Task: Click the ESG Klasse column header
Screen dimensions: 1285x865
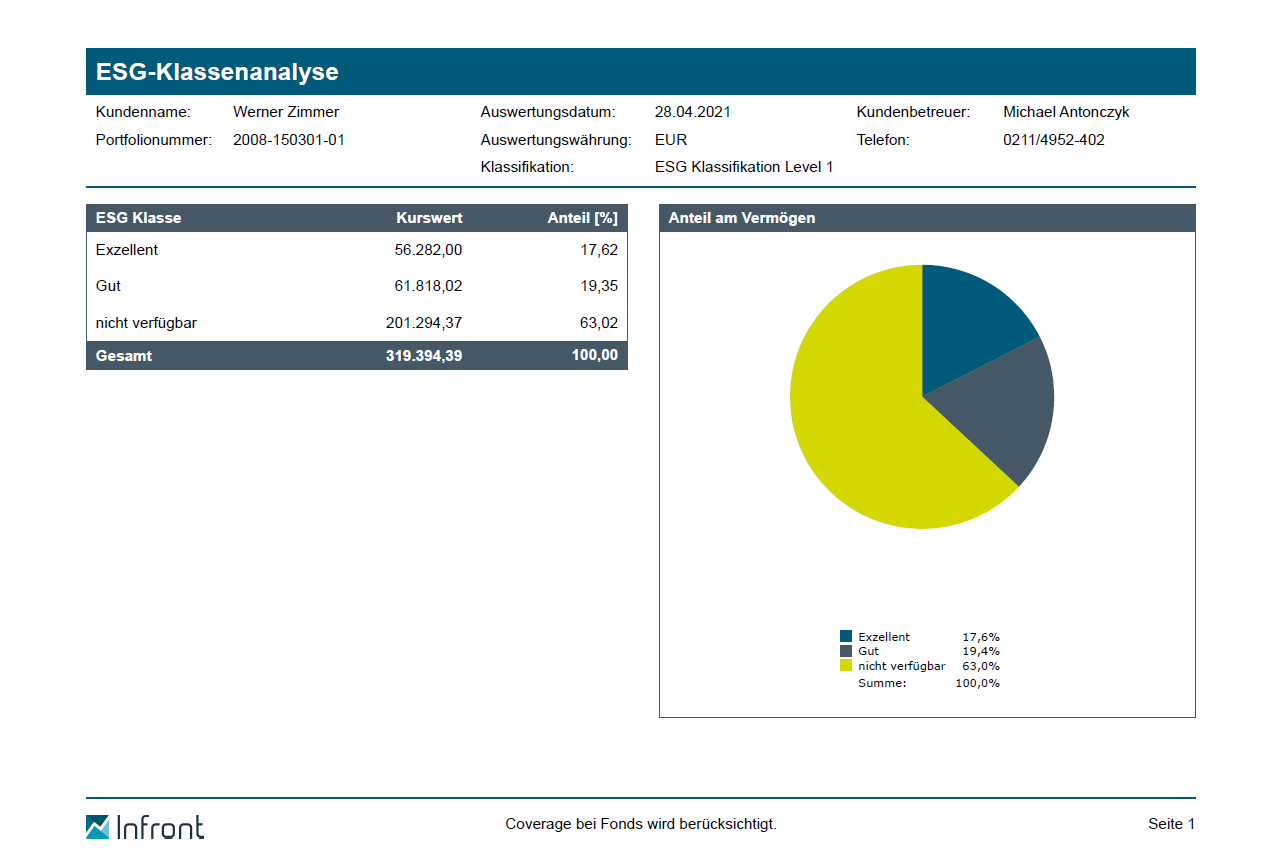Action: tap(139, 218)
